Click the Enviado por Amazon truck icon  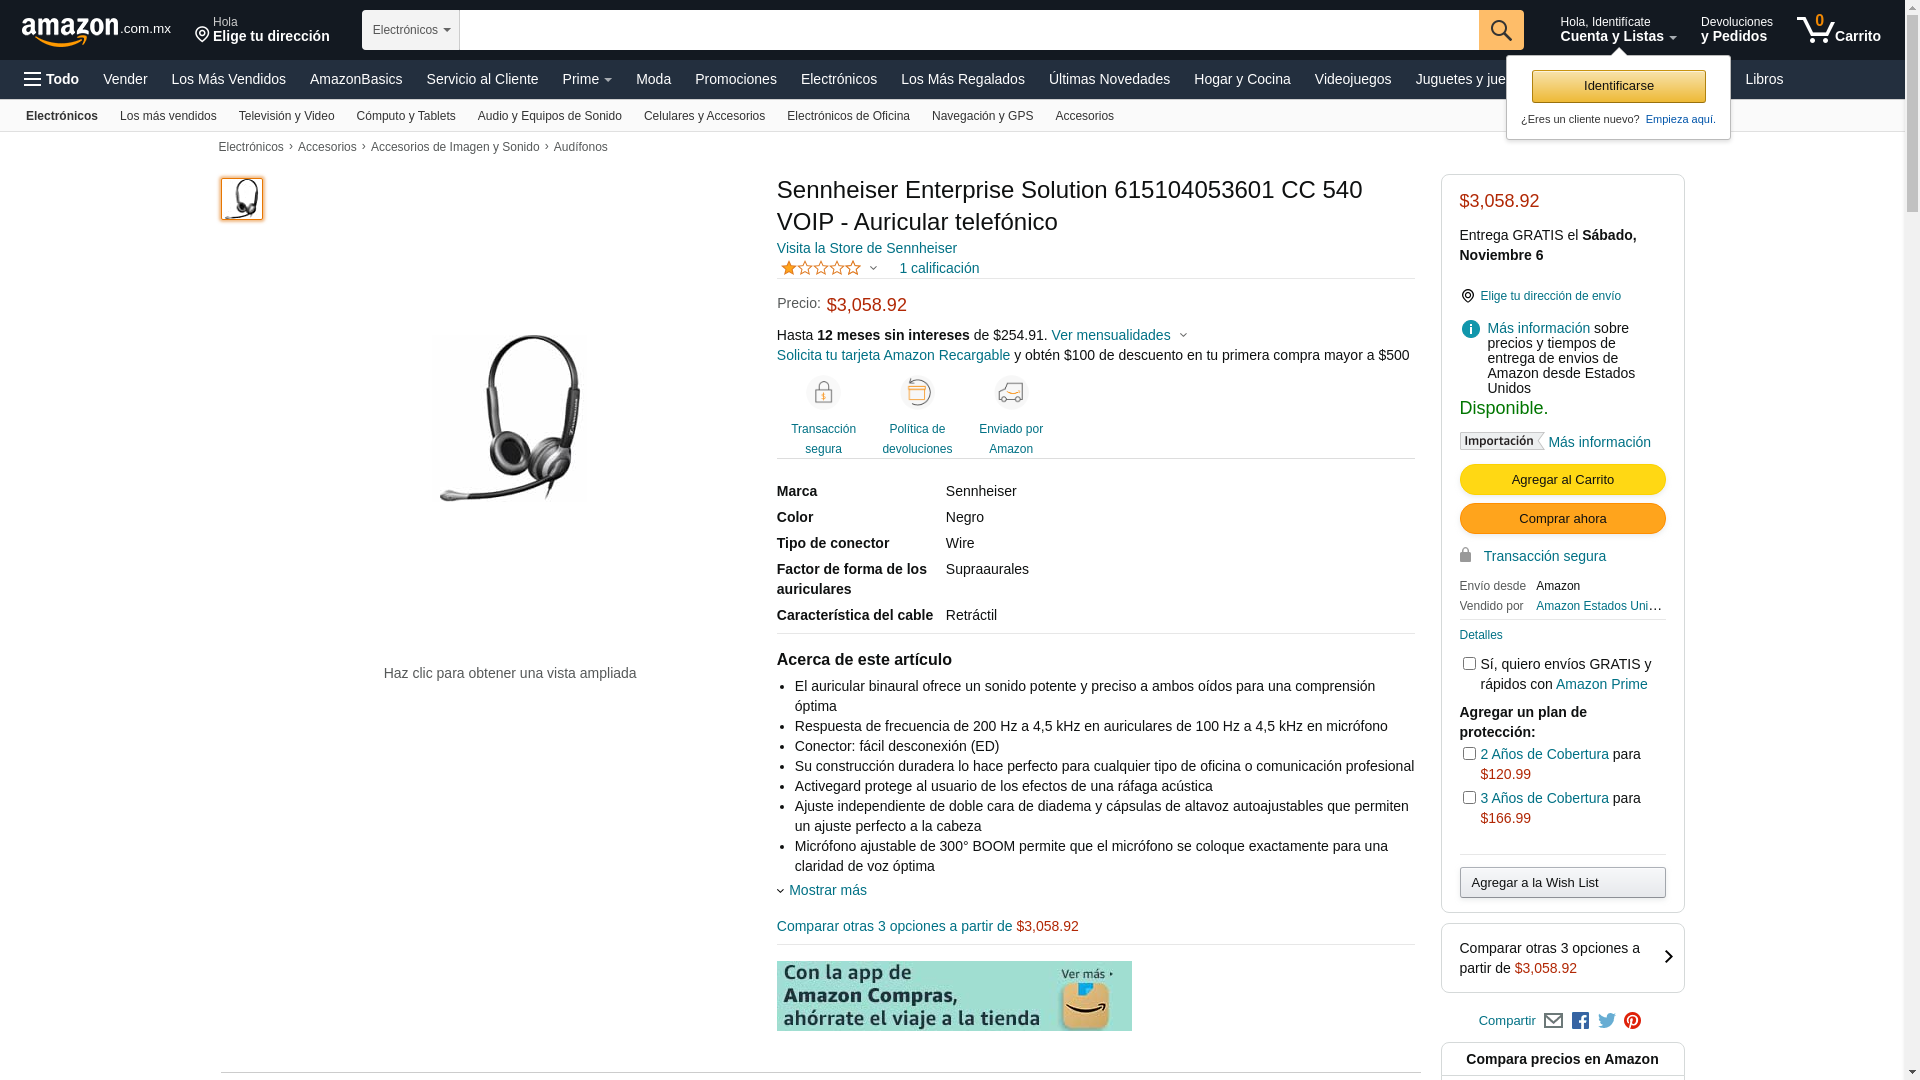point(1011,392)
